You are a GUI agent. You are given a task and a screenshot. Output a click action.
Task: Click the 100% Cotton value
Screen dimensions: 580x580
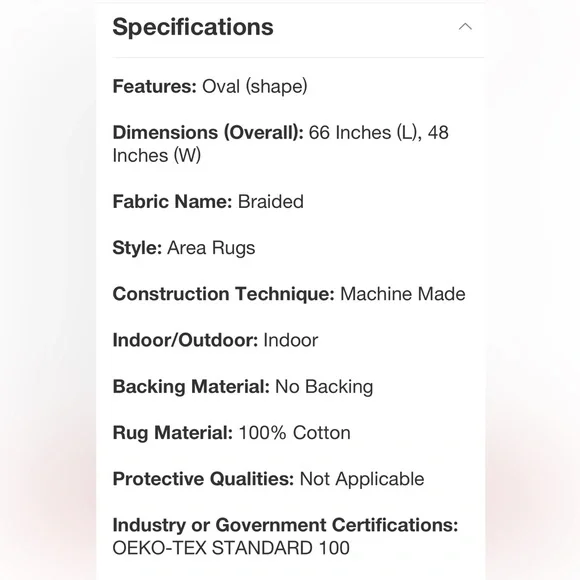(294, 433)
